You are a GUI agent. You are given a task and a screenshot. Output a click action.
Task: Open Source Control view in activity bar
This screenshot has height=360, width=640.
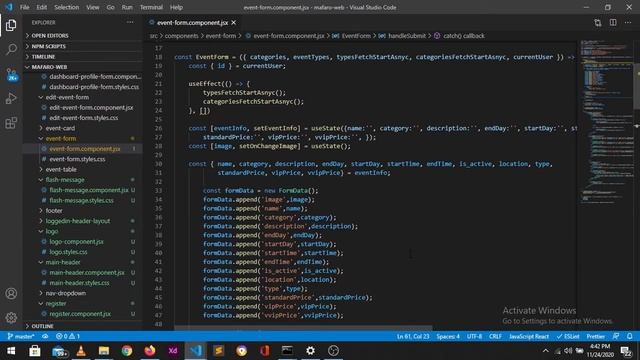(x=11, y=74)
